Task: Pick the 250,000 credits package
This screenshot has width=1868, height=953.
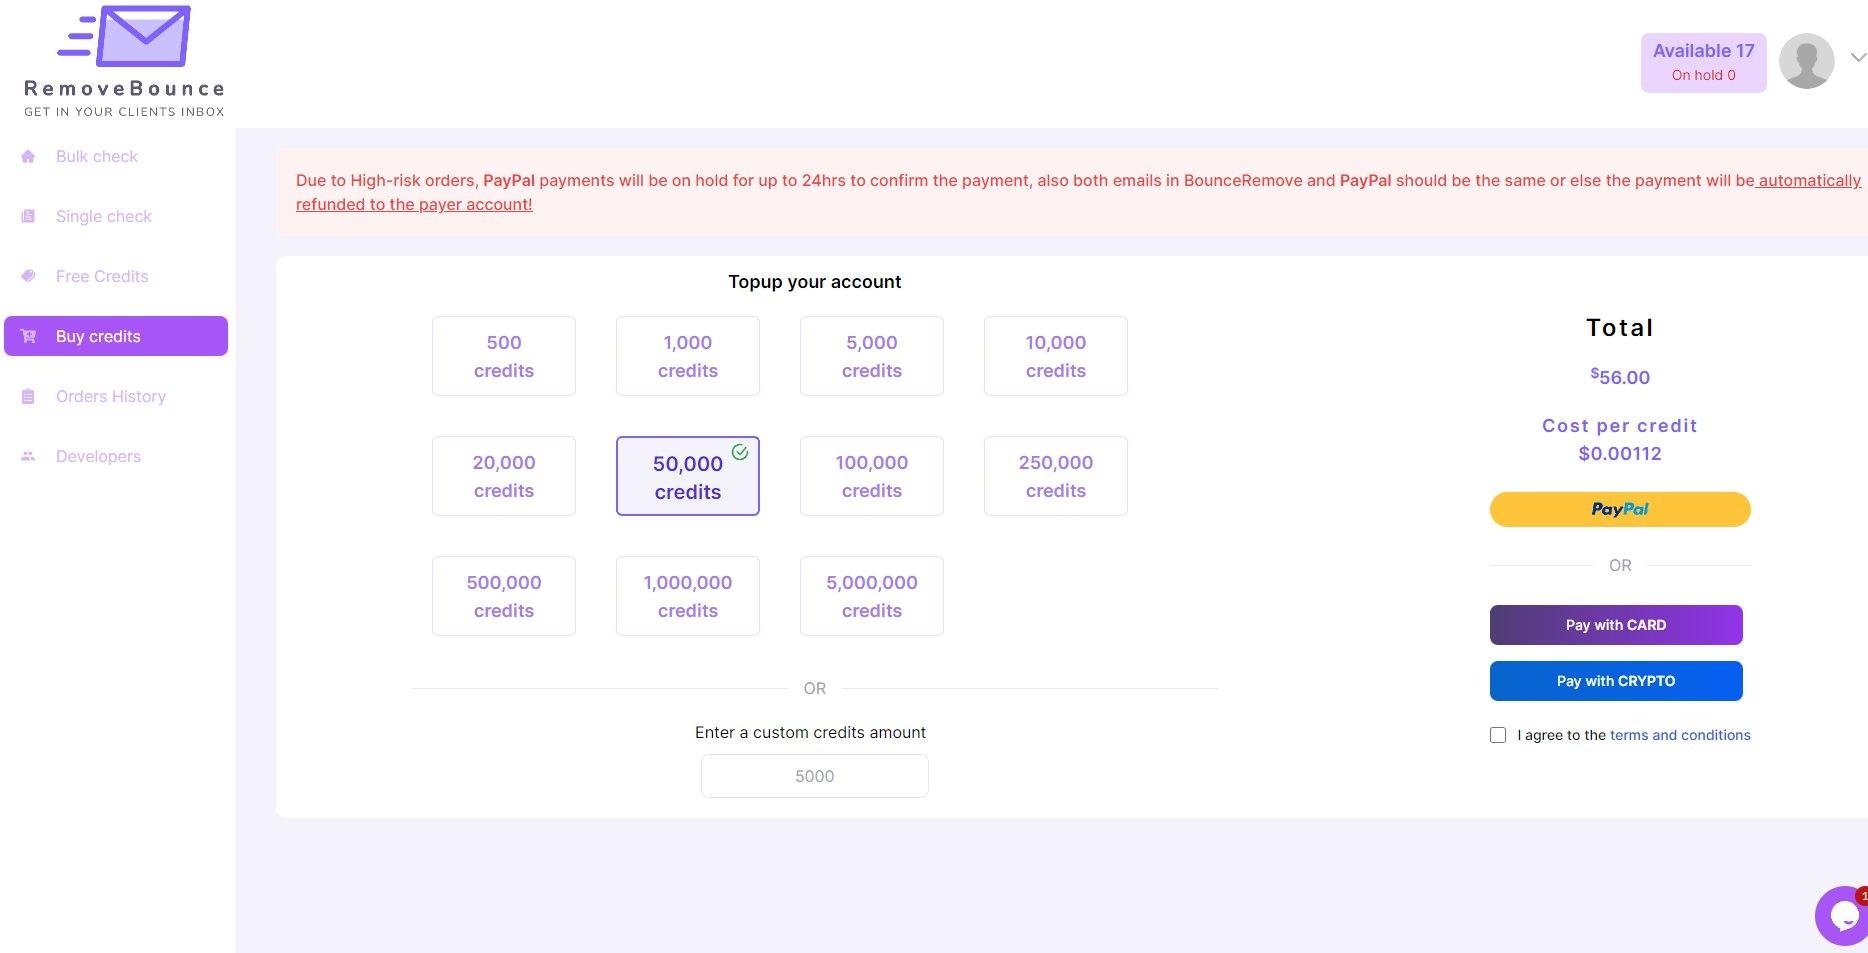Action: (x=1056, y=476)
